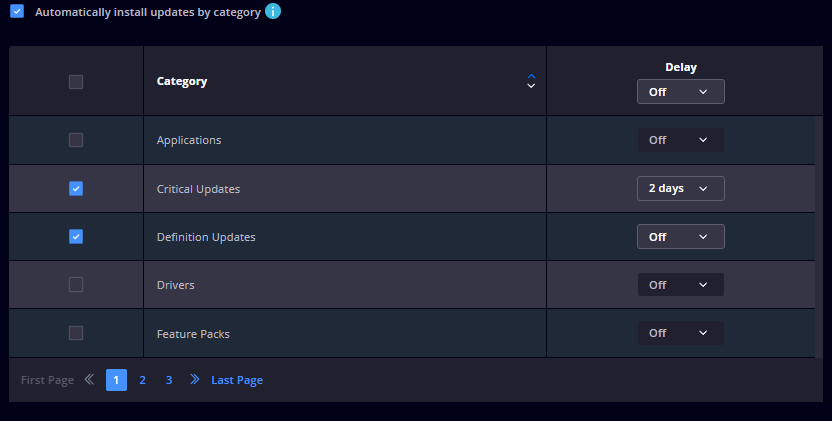Open the Feature Packs delay dropdown
The height and width of the screenshot is (421, 832).
pos(681,333)
